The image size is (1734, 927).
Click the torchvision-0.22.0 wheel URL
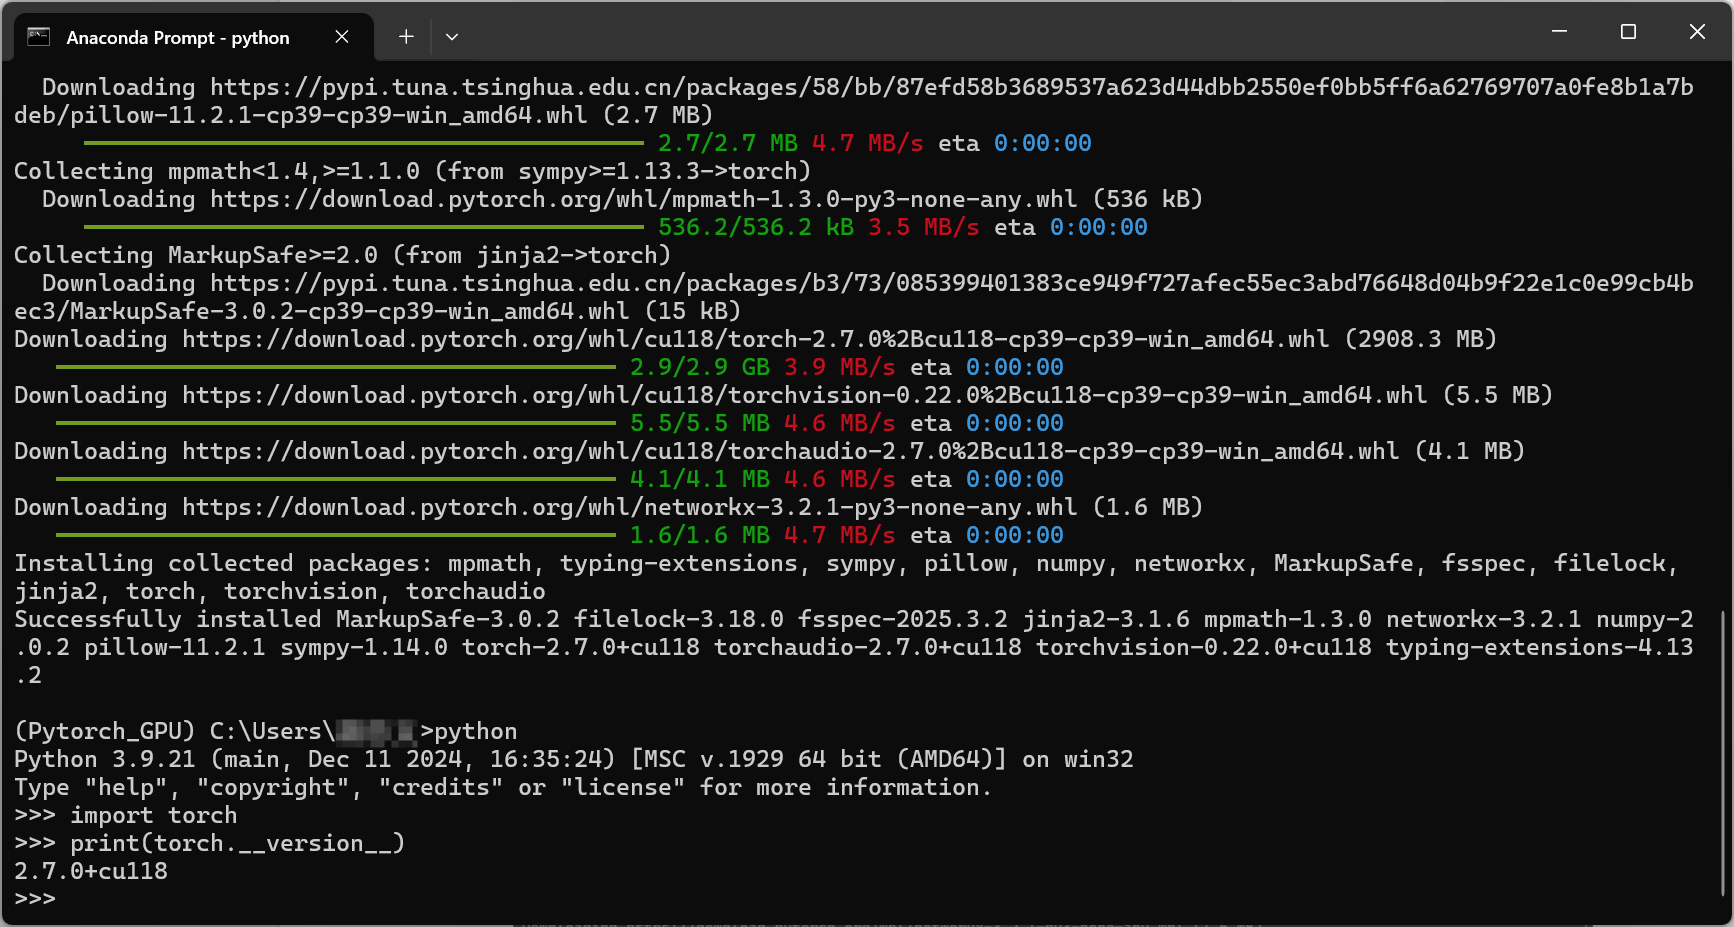tap(700, 395)
